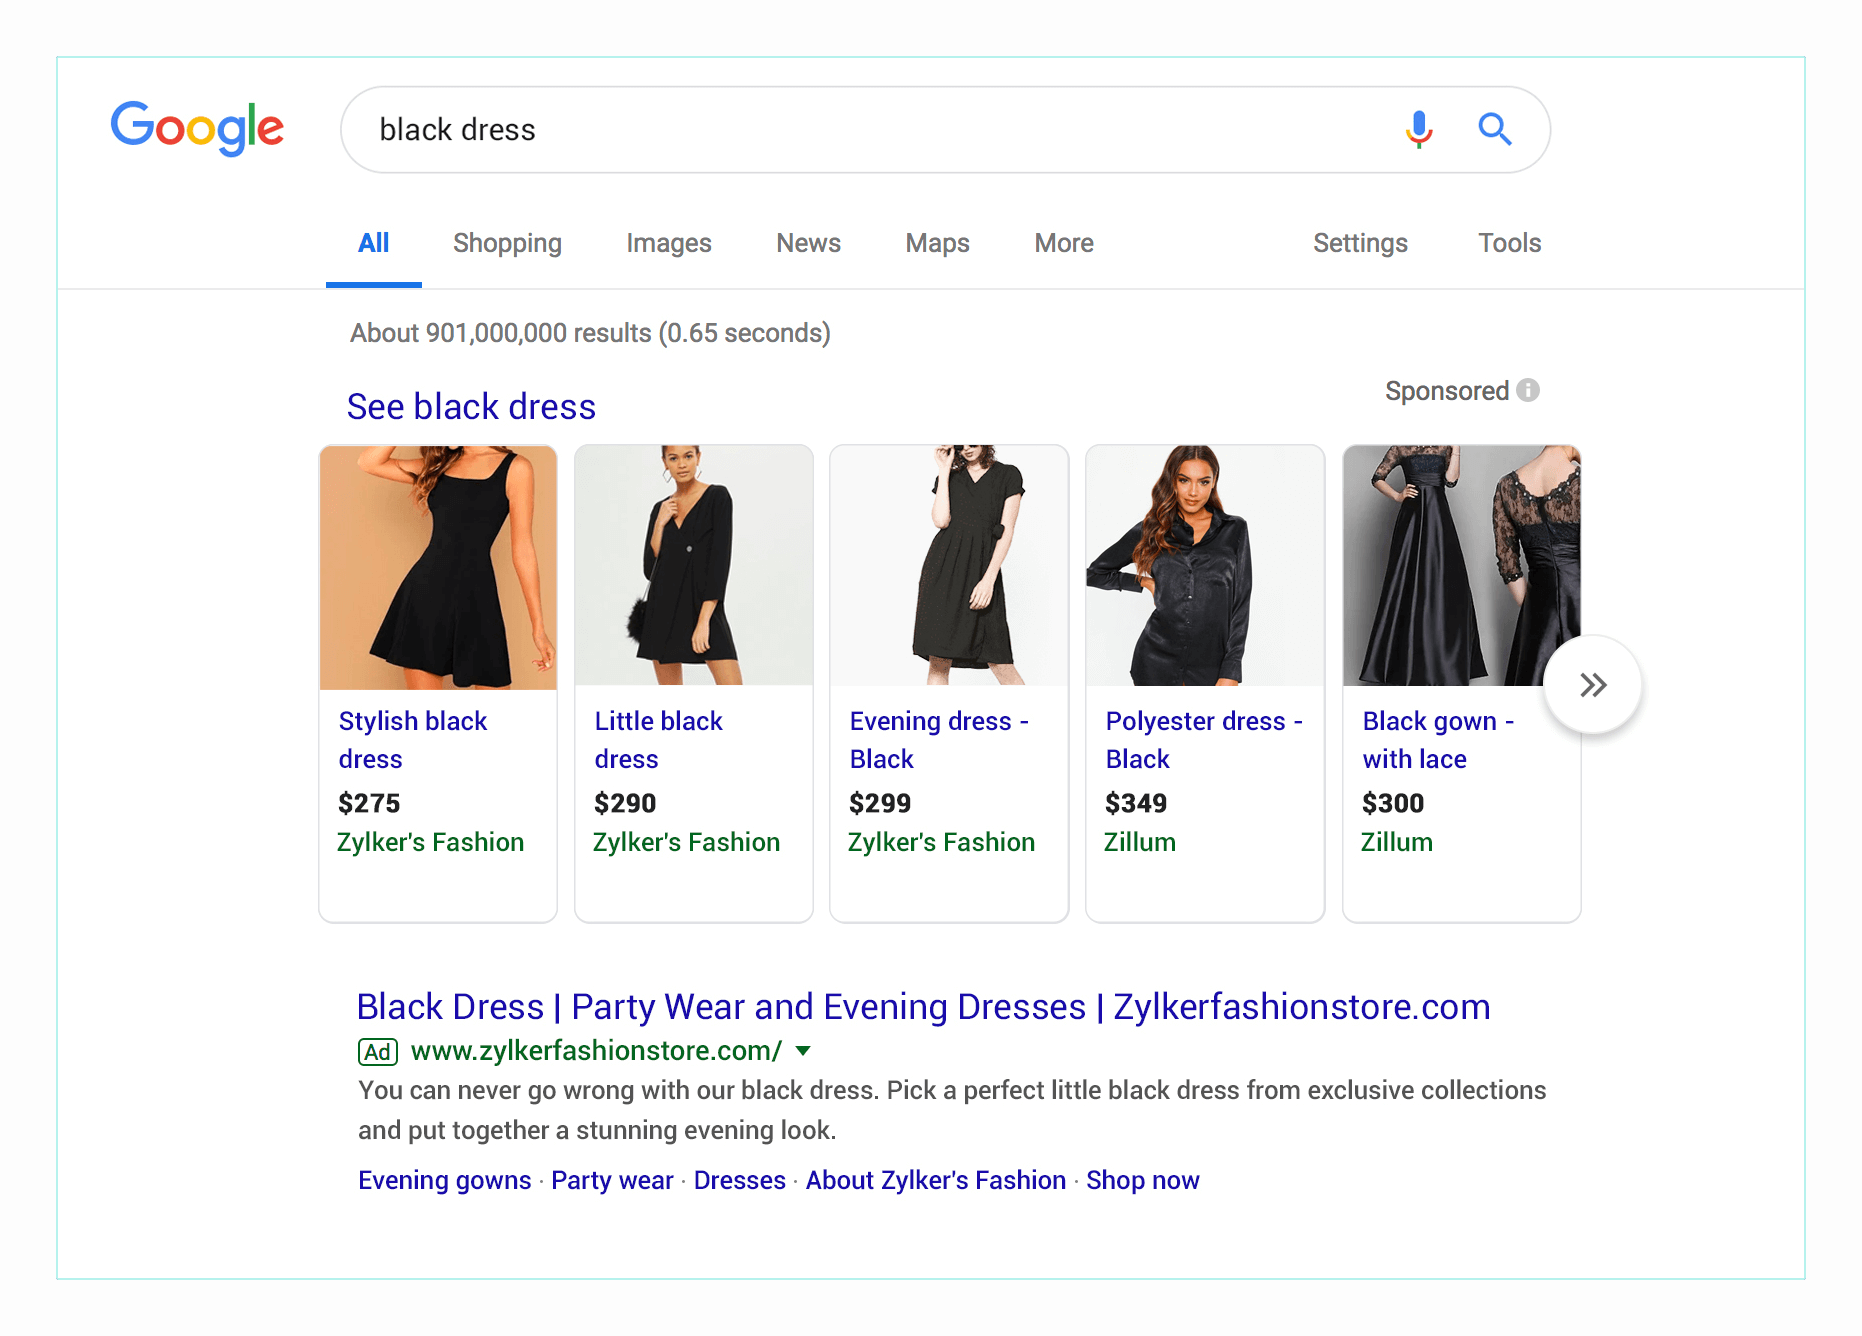1862x1336 pixels.
Task: Open search Settings
Action: click(x=1360, y=243)
